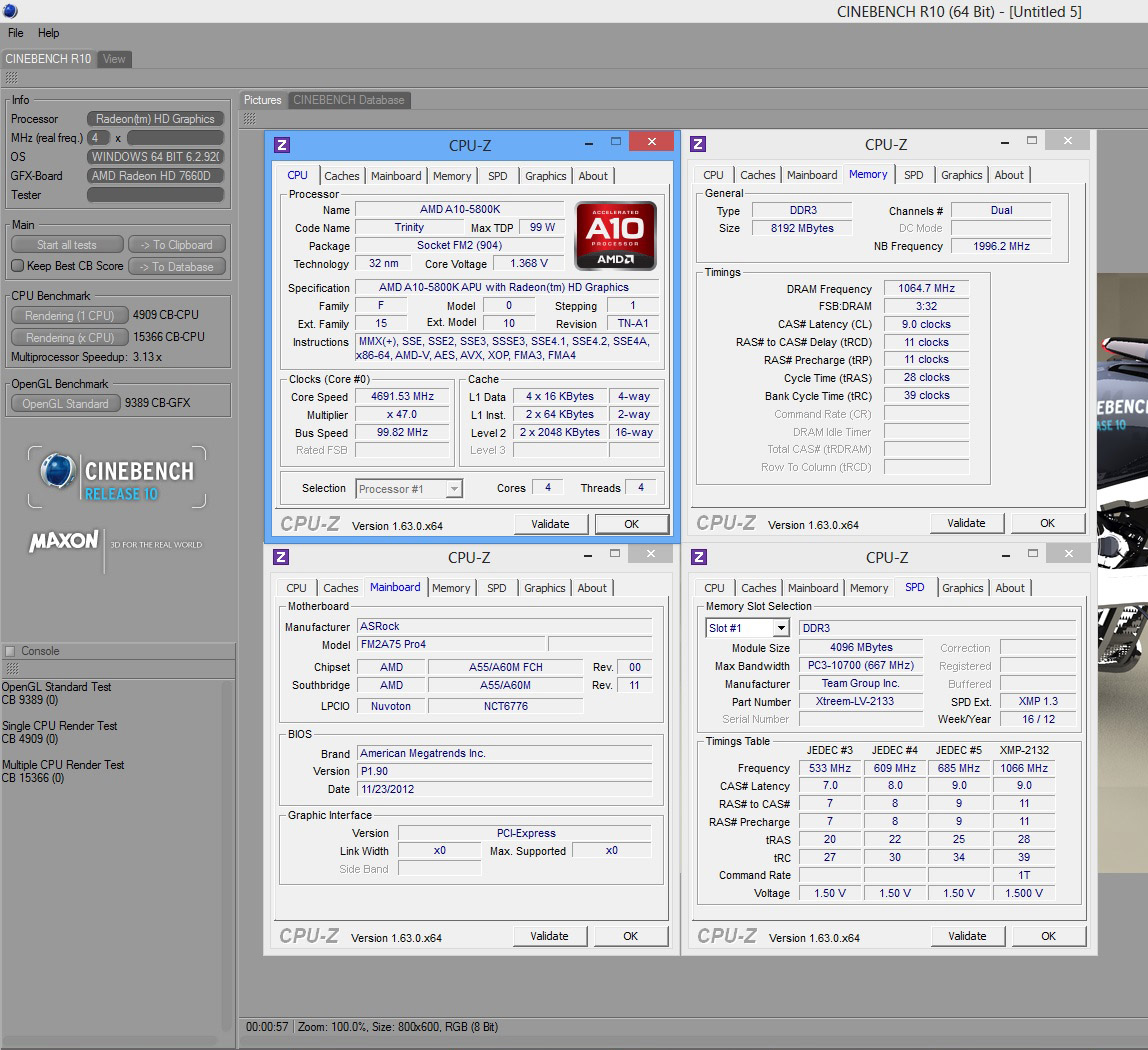Screen dimensions: 1148x1050
Task: Click the 15366 CB-CPU score text
Action: (x=169, y=337)
